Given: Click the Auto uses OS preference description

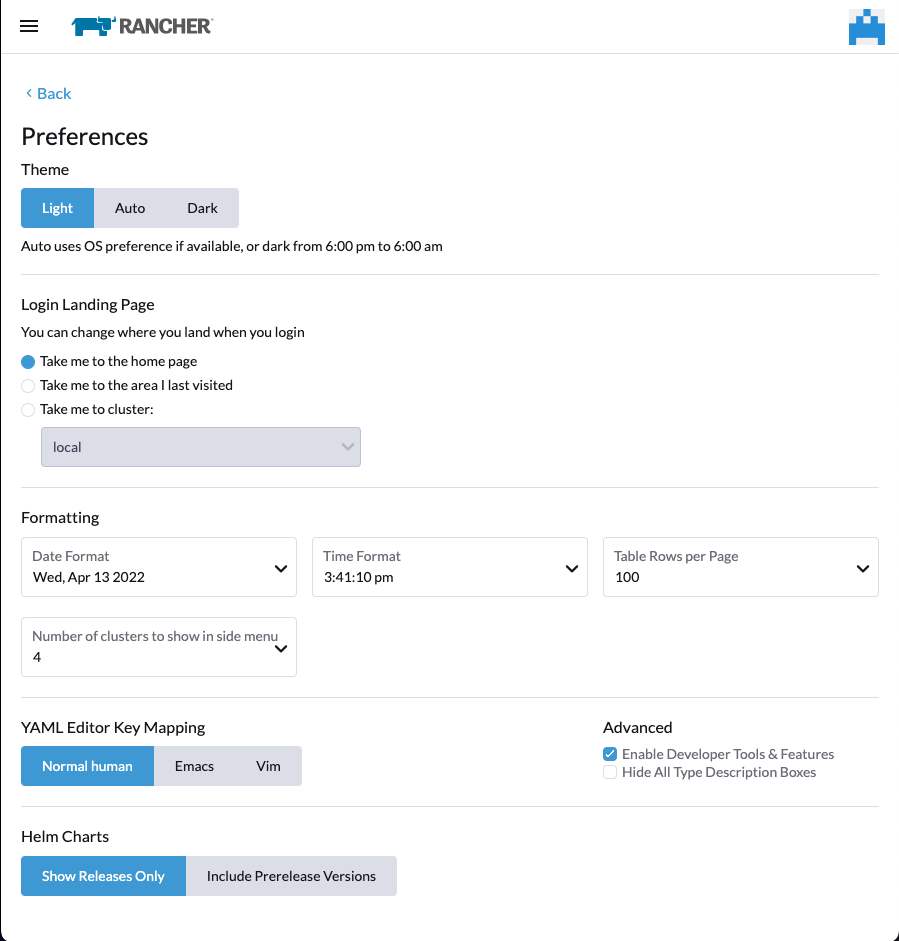Looking at the screenshot, I should pos(232,247).
